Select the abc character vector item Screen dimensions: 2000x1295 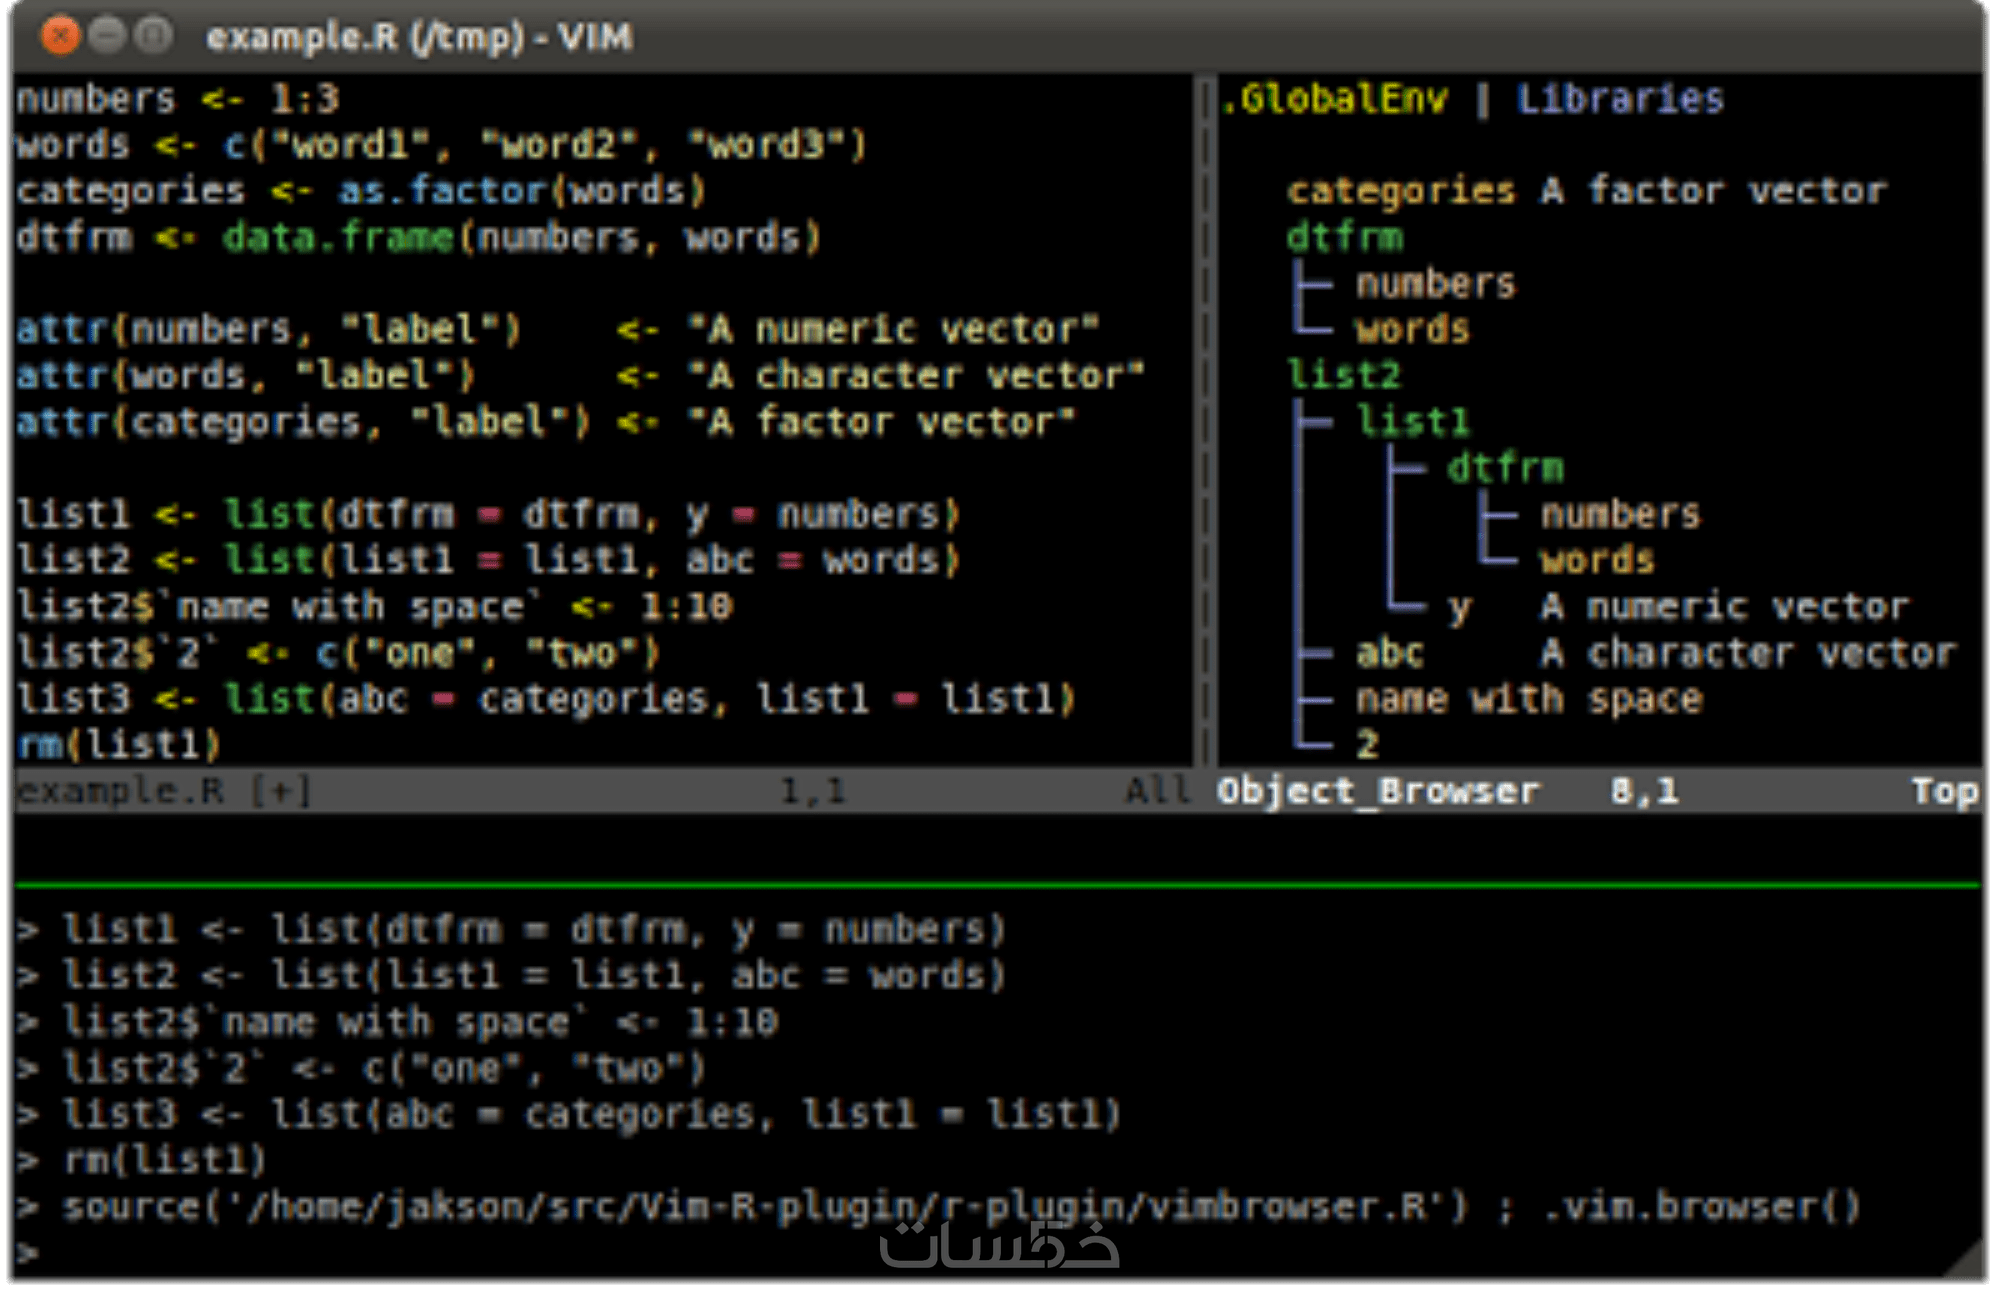coord(1390,653)
